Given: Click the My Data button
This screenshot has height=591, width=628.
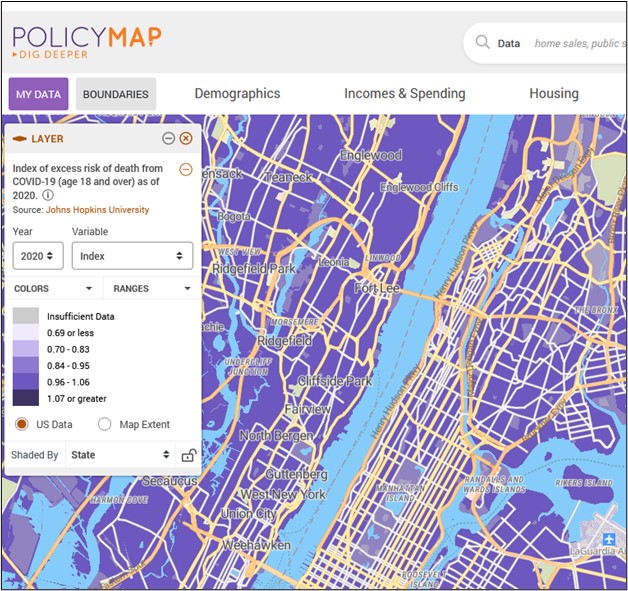Looking at the screenshot, I should [x=38, y=95].
